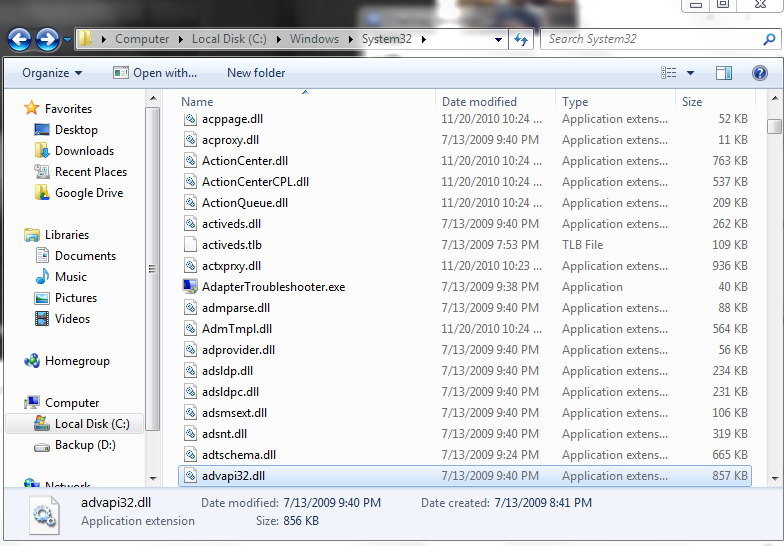Select file AdmTmpl.dll

pyautogui.click(x=236, y=329)
